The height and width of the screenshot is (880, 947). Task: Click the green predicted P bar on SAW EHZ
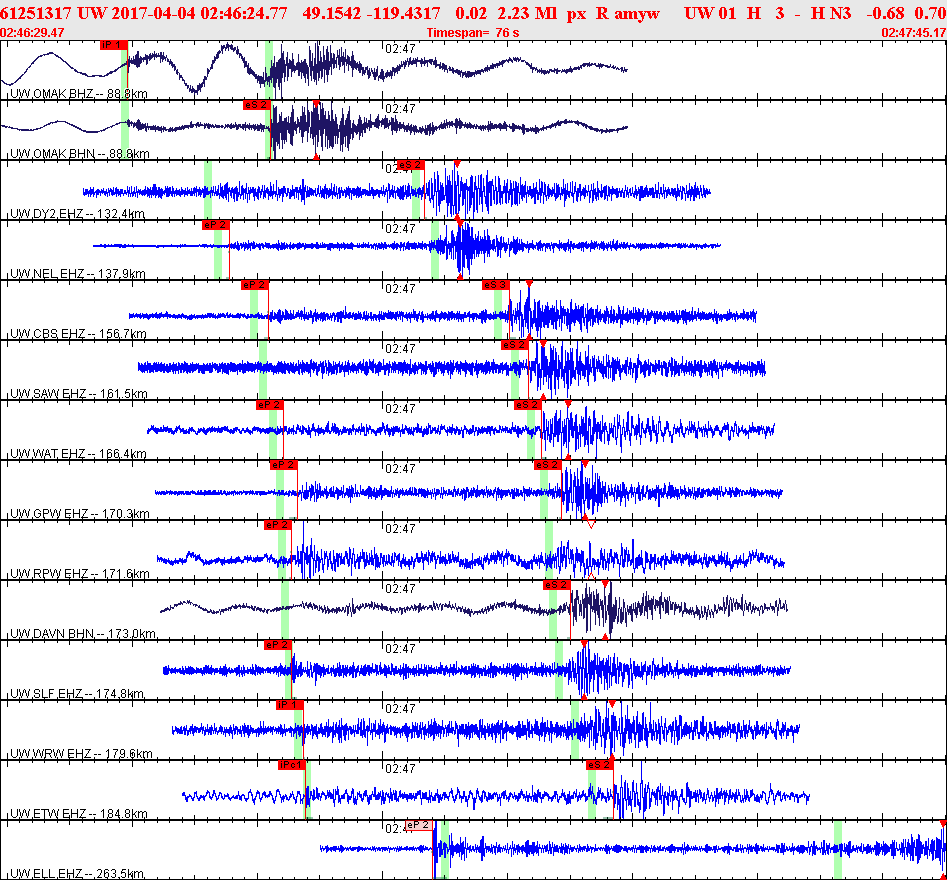pyautogui.click(x=263, y=369)
